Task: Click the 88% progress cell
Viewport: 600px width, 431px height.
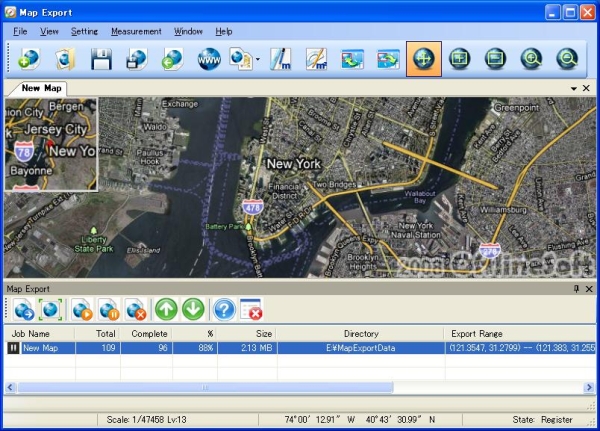Action: [x=195, y=348]
